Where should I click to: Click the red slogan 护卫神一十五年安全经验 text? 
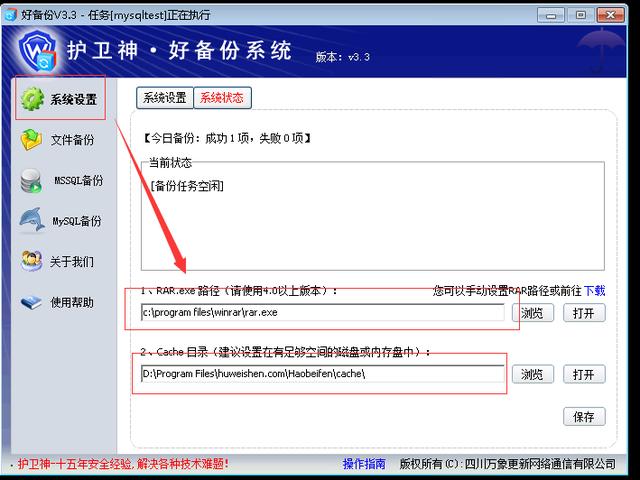point(122,464)
